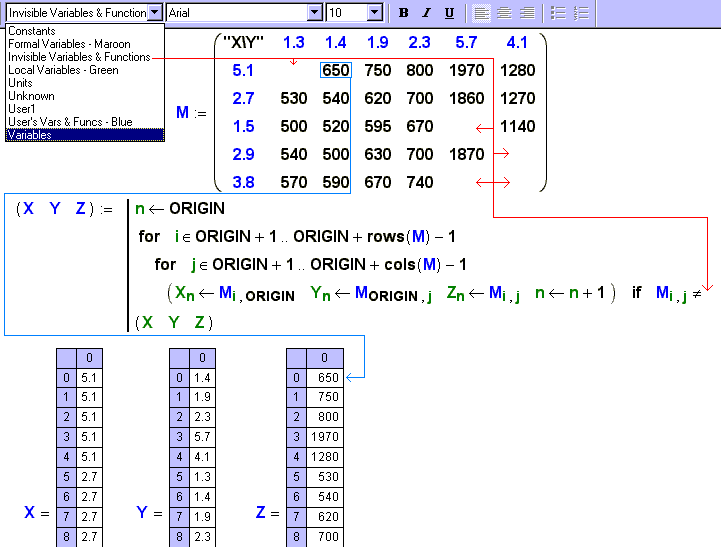This screenshot has width=721, height=547.
Task: Click n ← ORIGIN program line
Action: (x=180, y=209)
